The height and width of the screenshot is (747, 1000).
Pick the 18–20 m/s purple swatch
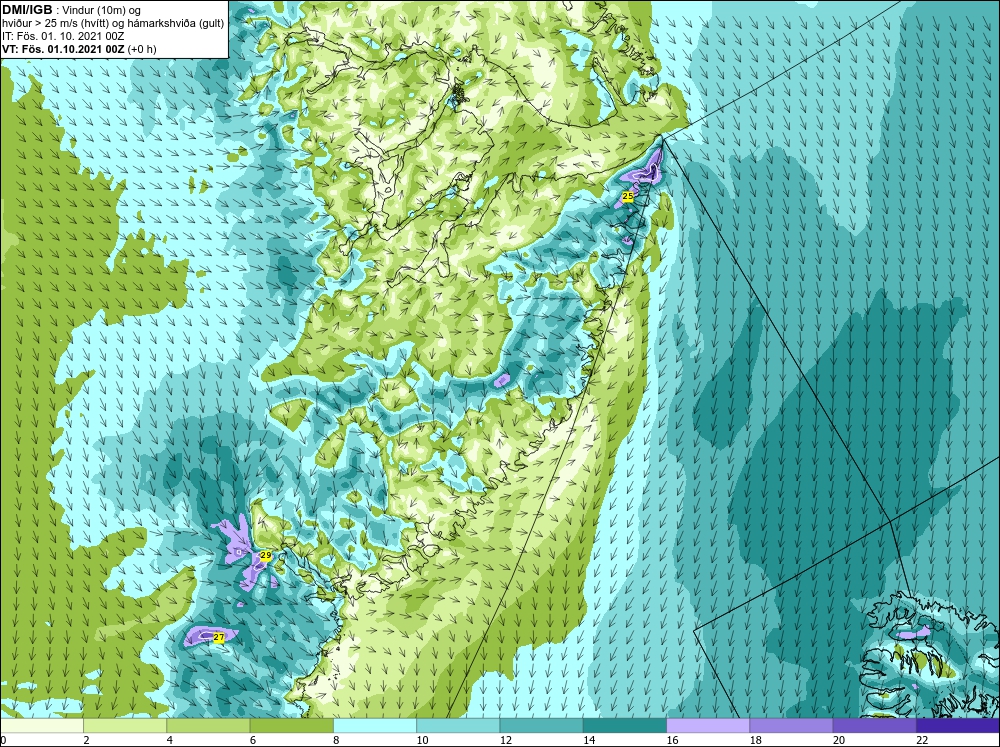(791, 726)
